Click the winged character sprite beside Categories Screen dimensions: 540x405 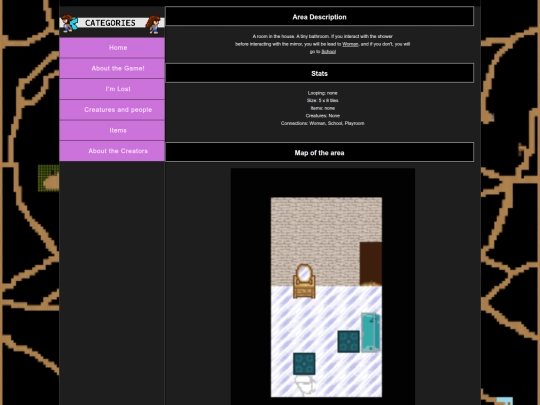tap(69, 23)
